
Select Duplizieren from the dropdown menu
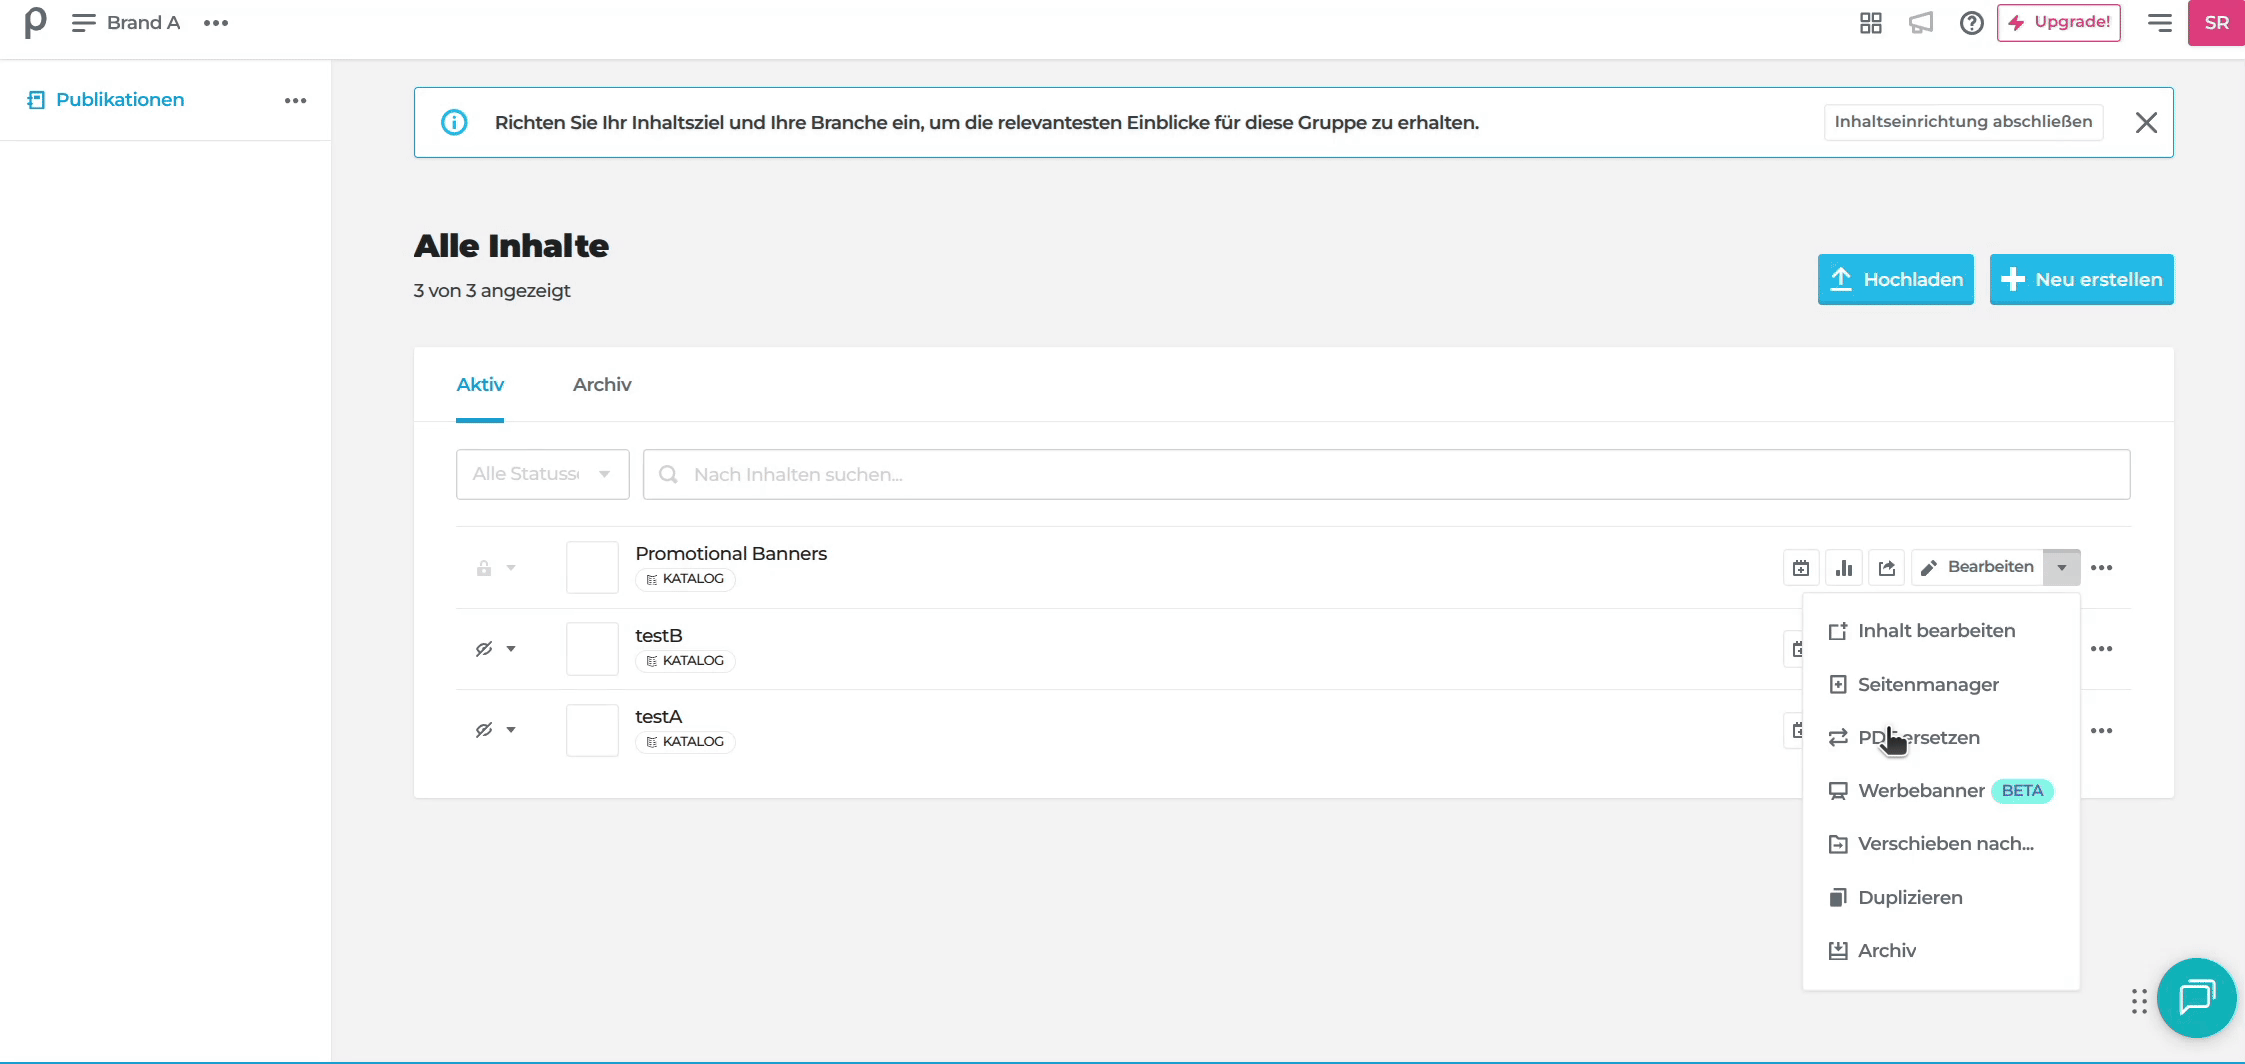tap(1909, 897)
